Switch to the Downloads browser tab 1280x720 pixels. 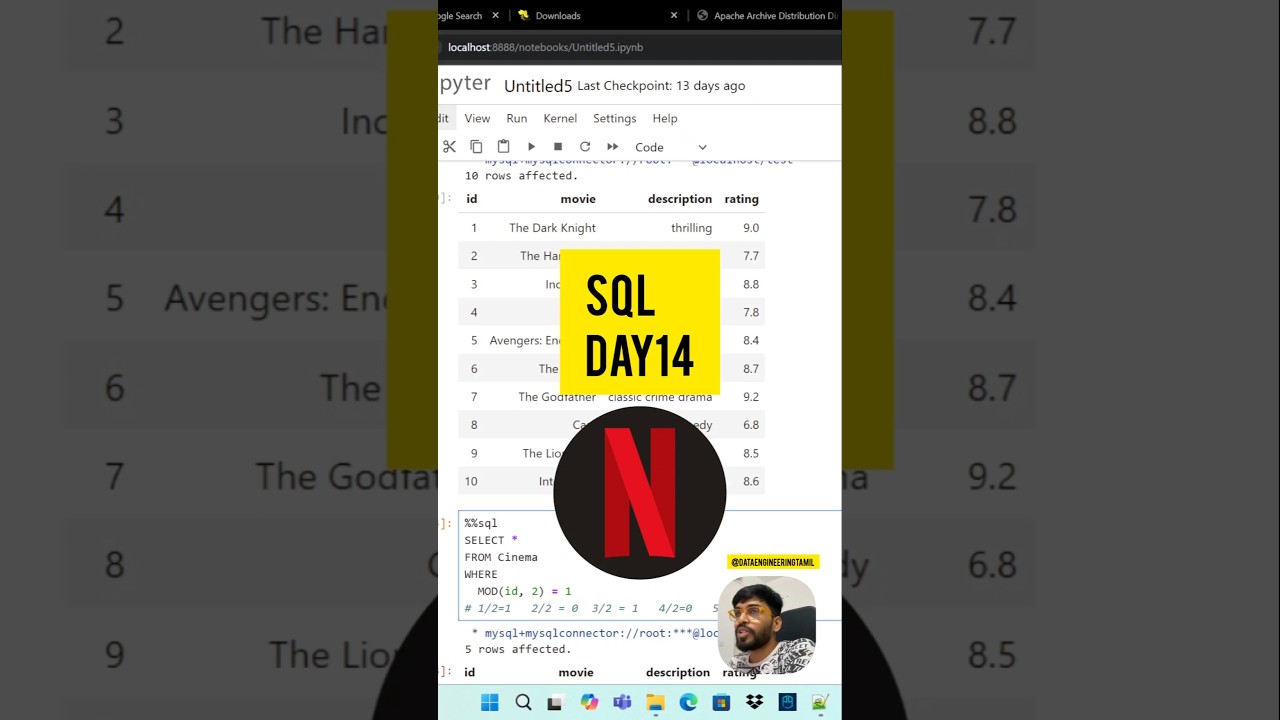point(557,15)
